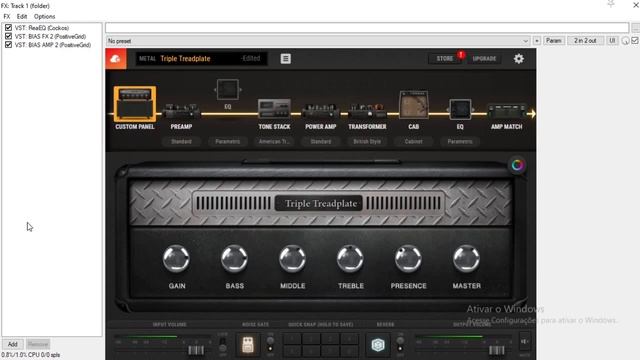The width and height of the screenshot is (640, 360).
Task: Click the Upgrade button
Action: pos(484,59)
